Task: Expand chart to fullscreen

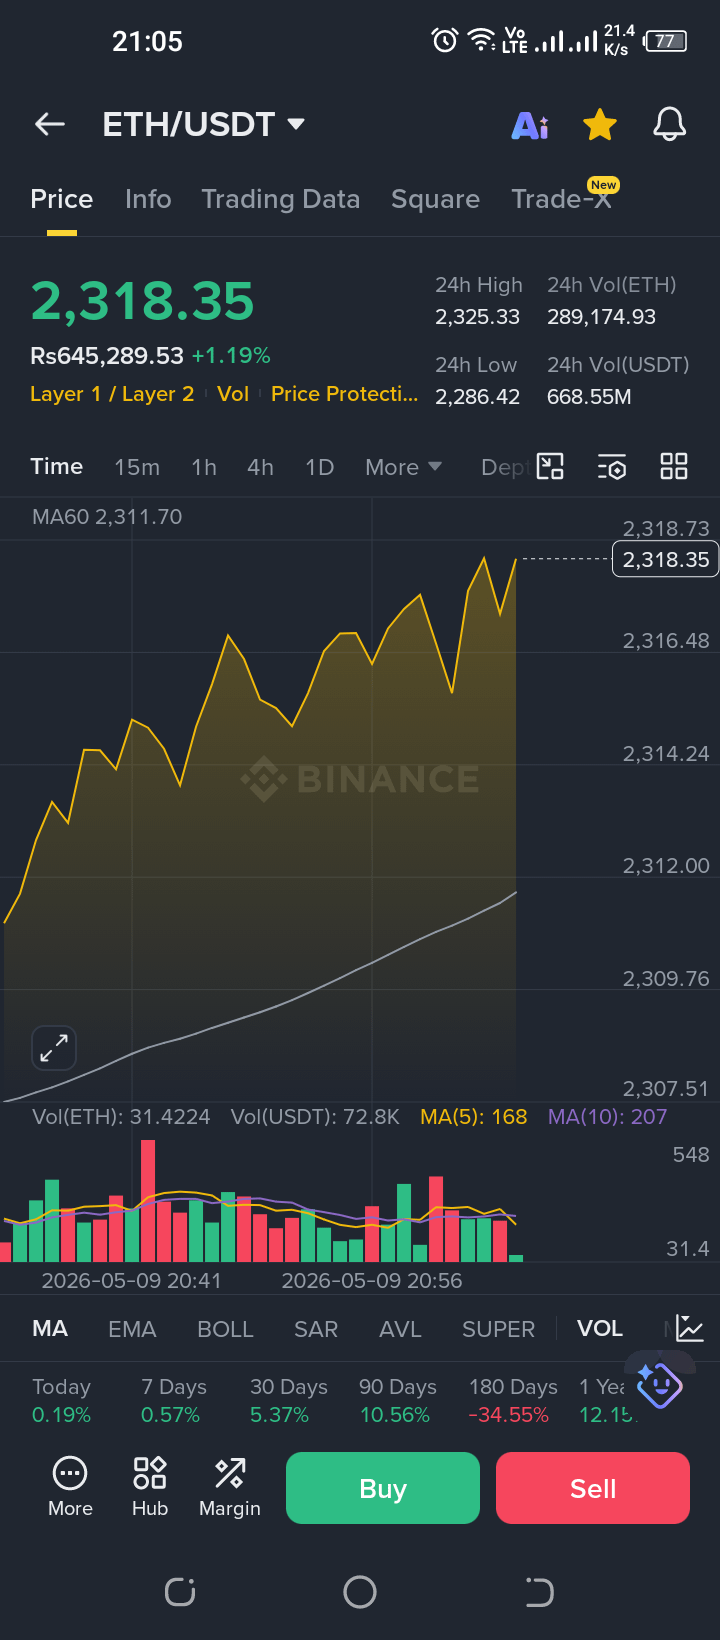Action: 54,1048
